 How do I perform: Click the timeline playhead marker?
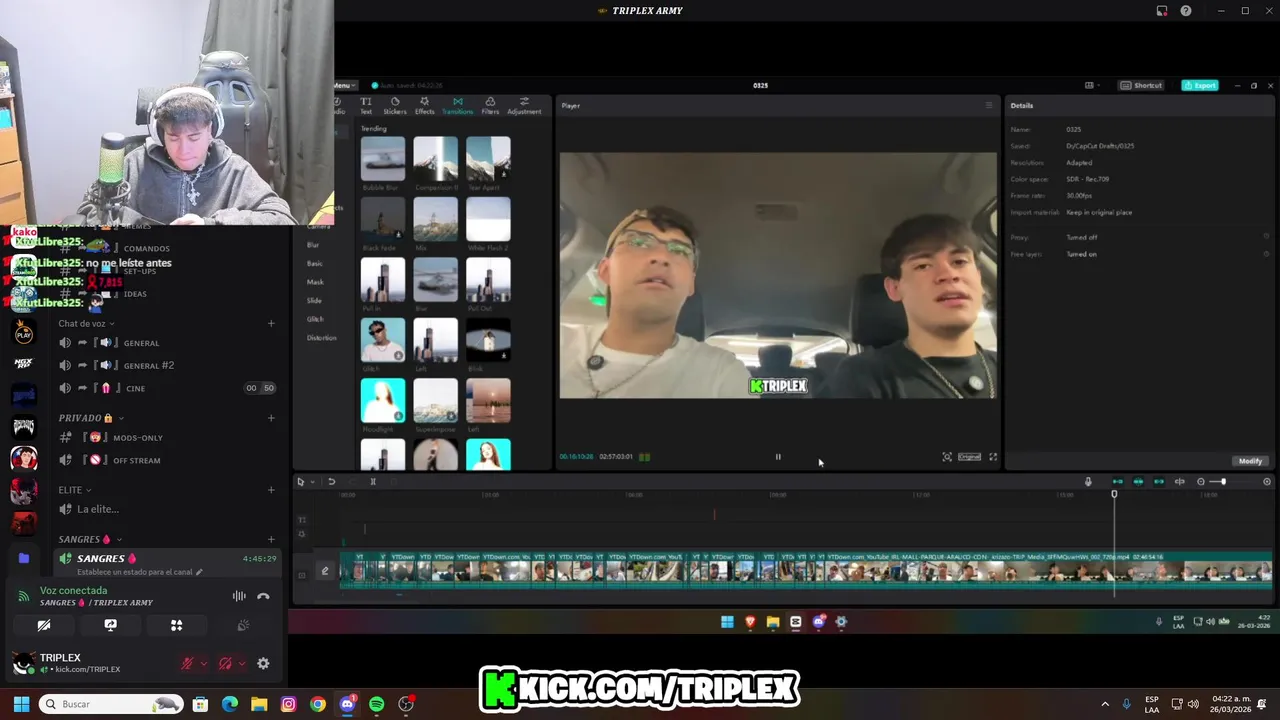click(1114, 494)
